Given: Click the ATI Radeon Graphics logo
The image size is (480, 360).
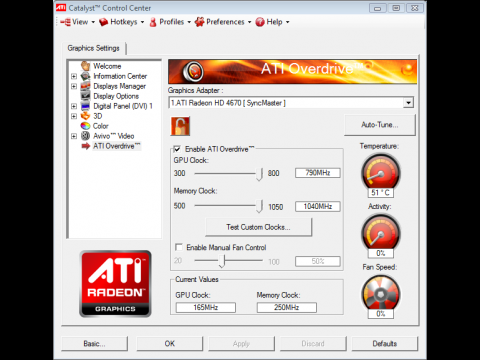Looking at the screenshot, I should tap(115, 284).
